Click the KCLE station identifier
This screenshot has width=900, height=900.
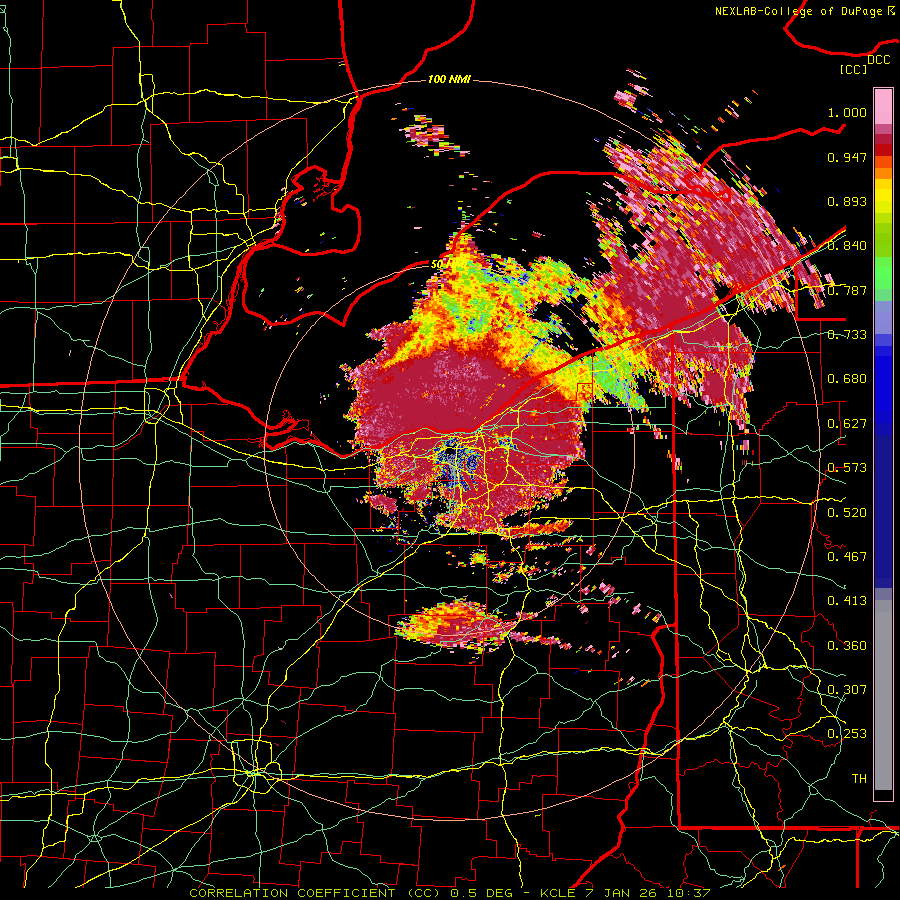tap(557, 893)
